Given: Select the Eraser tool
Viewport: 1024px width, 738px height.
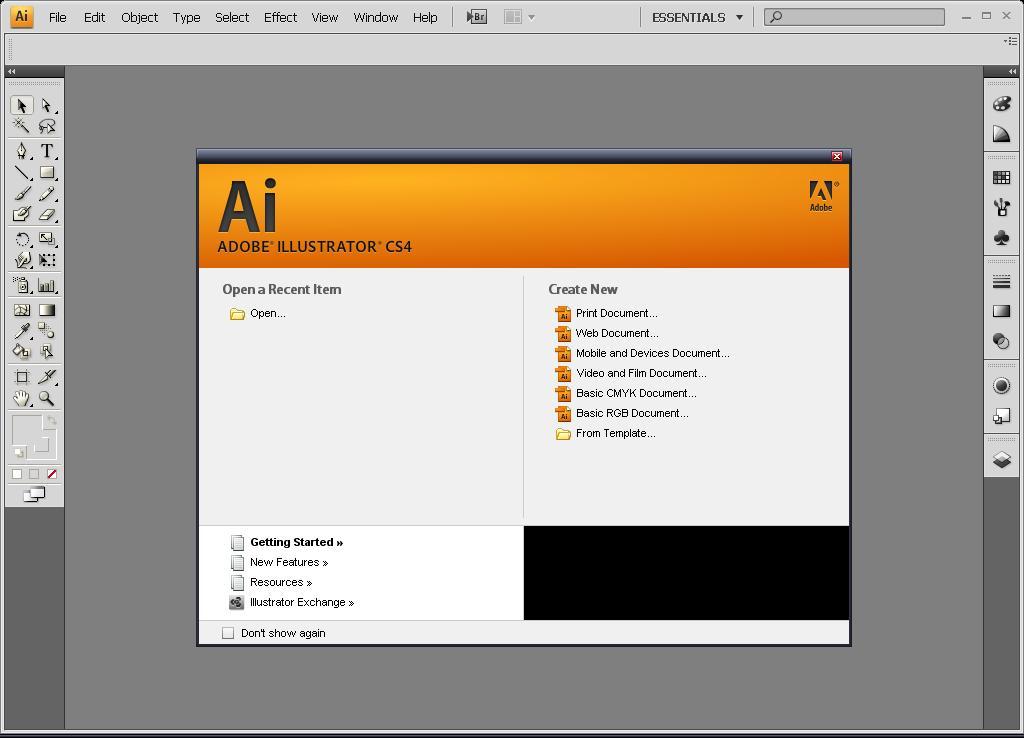Looking at the screenshot, I should 46,214.
